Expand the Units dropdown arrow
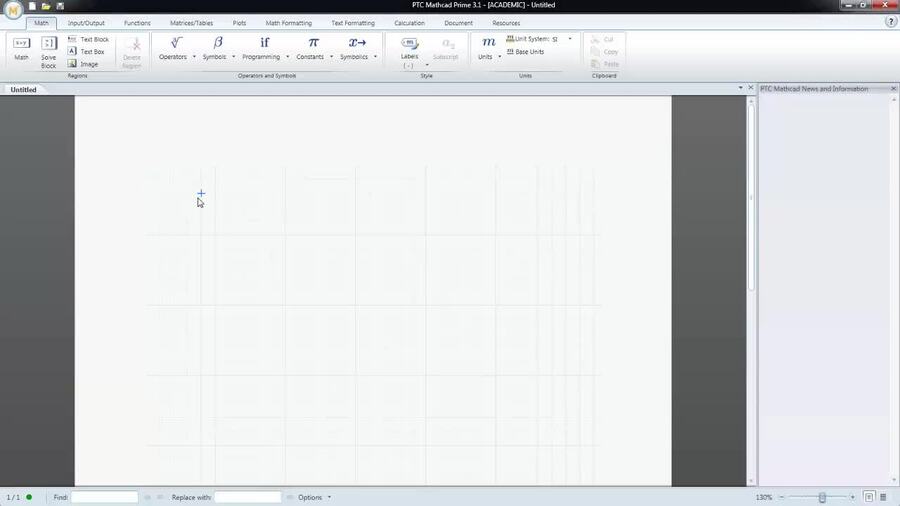 (499, 57)
